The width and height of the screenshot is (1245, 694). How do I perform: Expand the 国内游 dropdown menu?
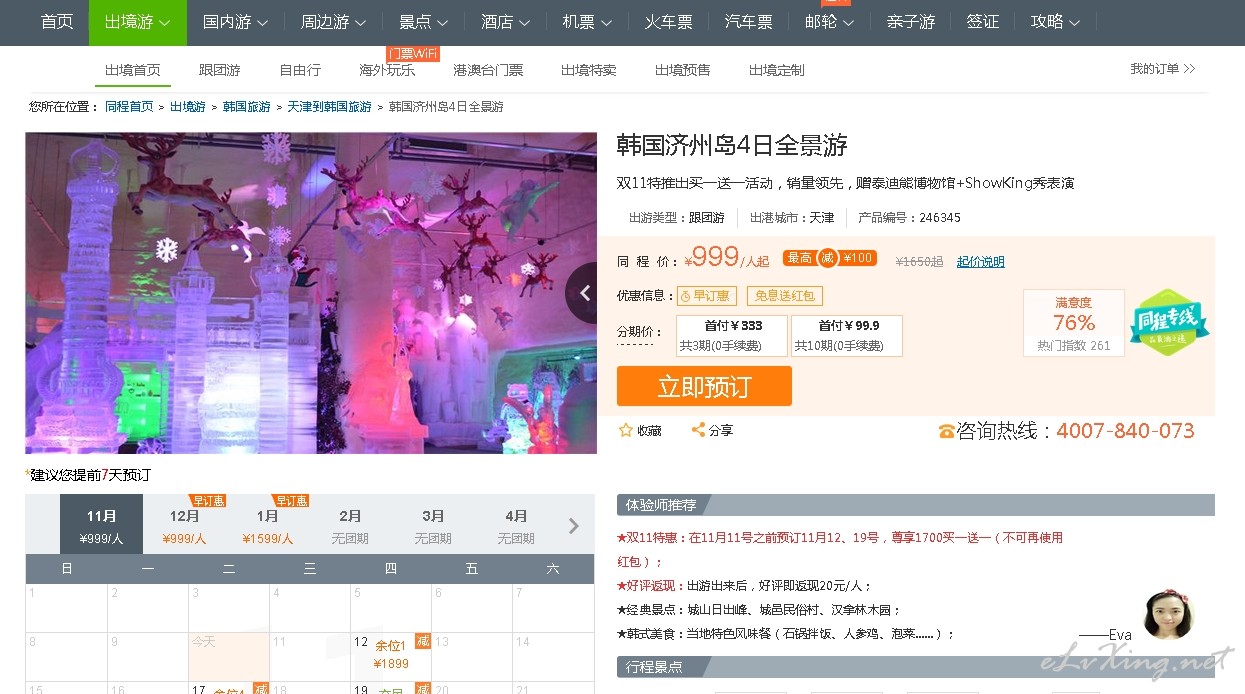point(235,22)
